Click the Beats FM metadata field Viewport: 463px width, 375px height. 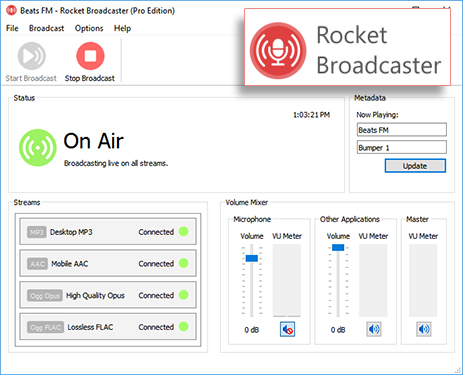pos(402,130)
